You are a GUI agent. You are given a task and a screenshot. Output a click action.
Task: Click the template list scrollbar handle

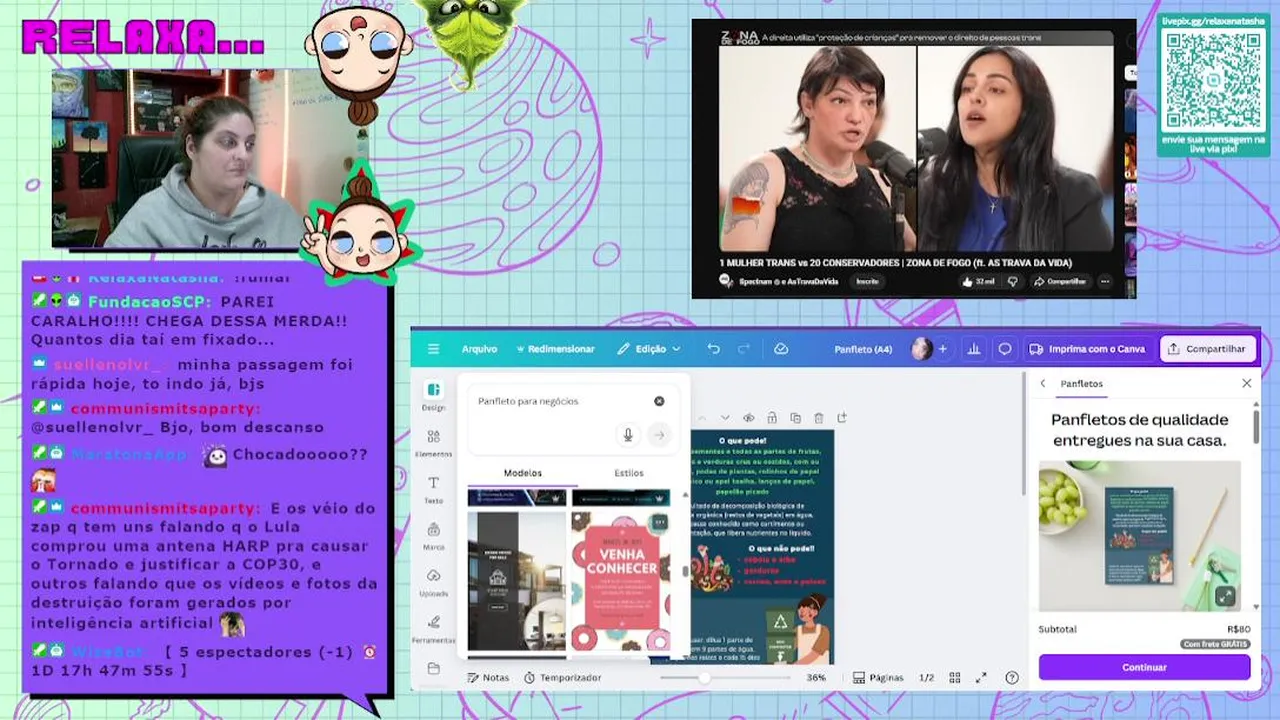(685, 571)
